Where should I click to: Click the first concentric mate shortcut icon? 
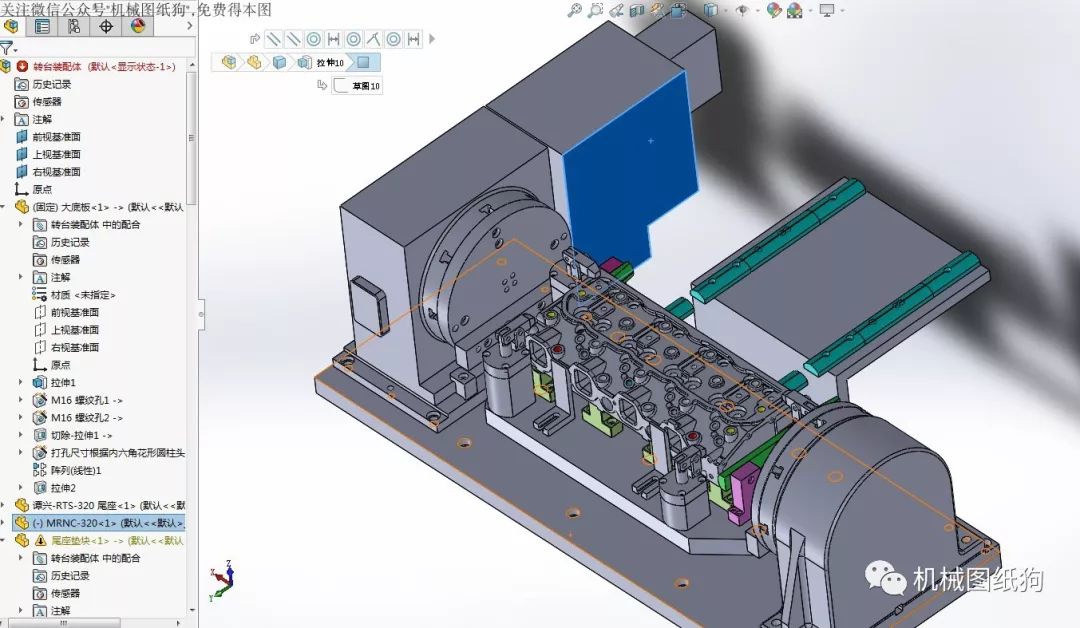313,39
